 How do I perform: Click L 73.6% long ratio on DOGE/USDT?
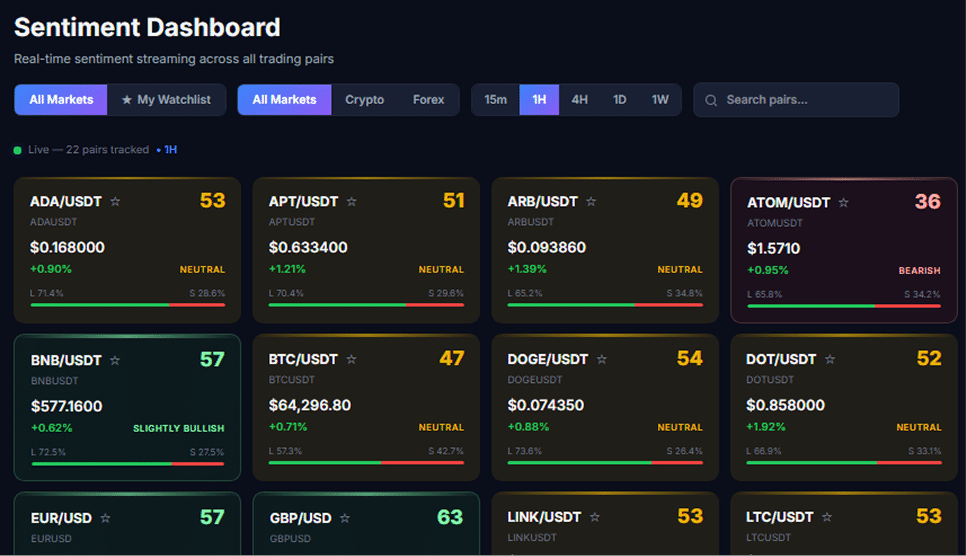(524, 451)
